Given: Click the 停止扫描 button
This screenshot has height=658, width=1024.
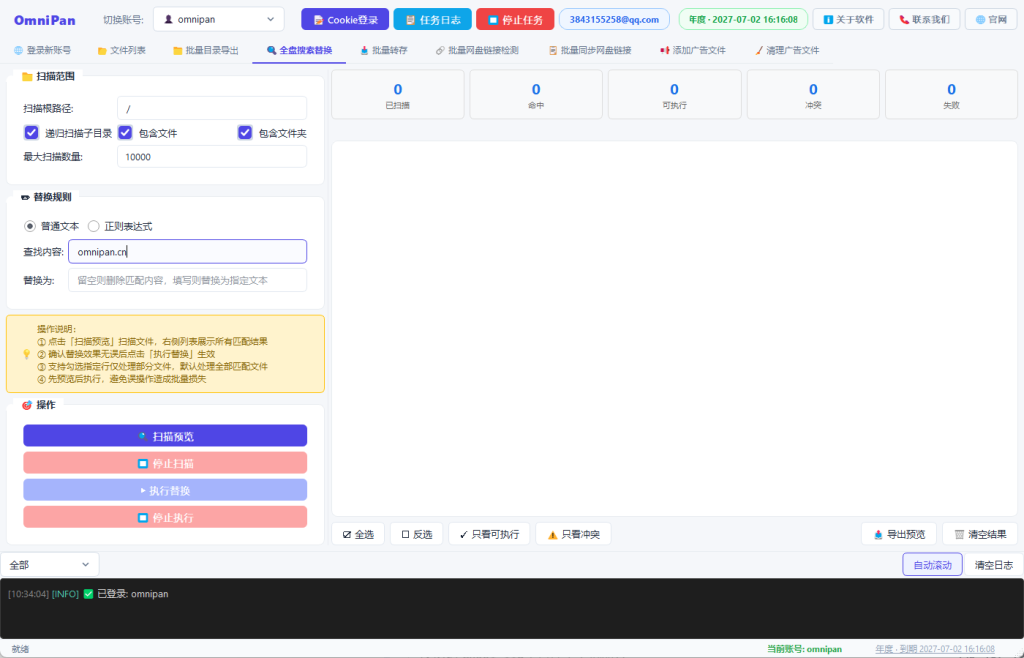Looking at the screenshot, I should point(165,463).
